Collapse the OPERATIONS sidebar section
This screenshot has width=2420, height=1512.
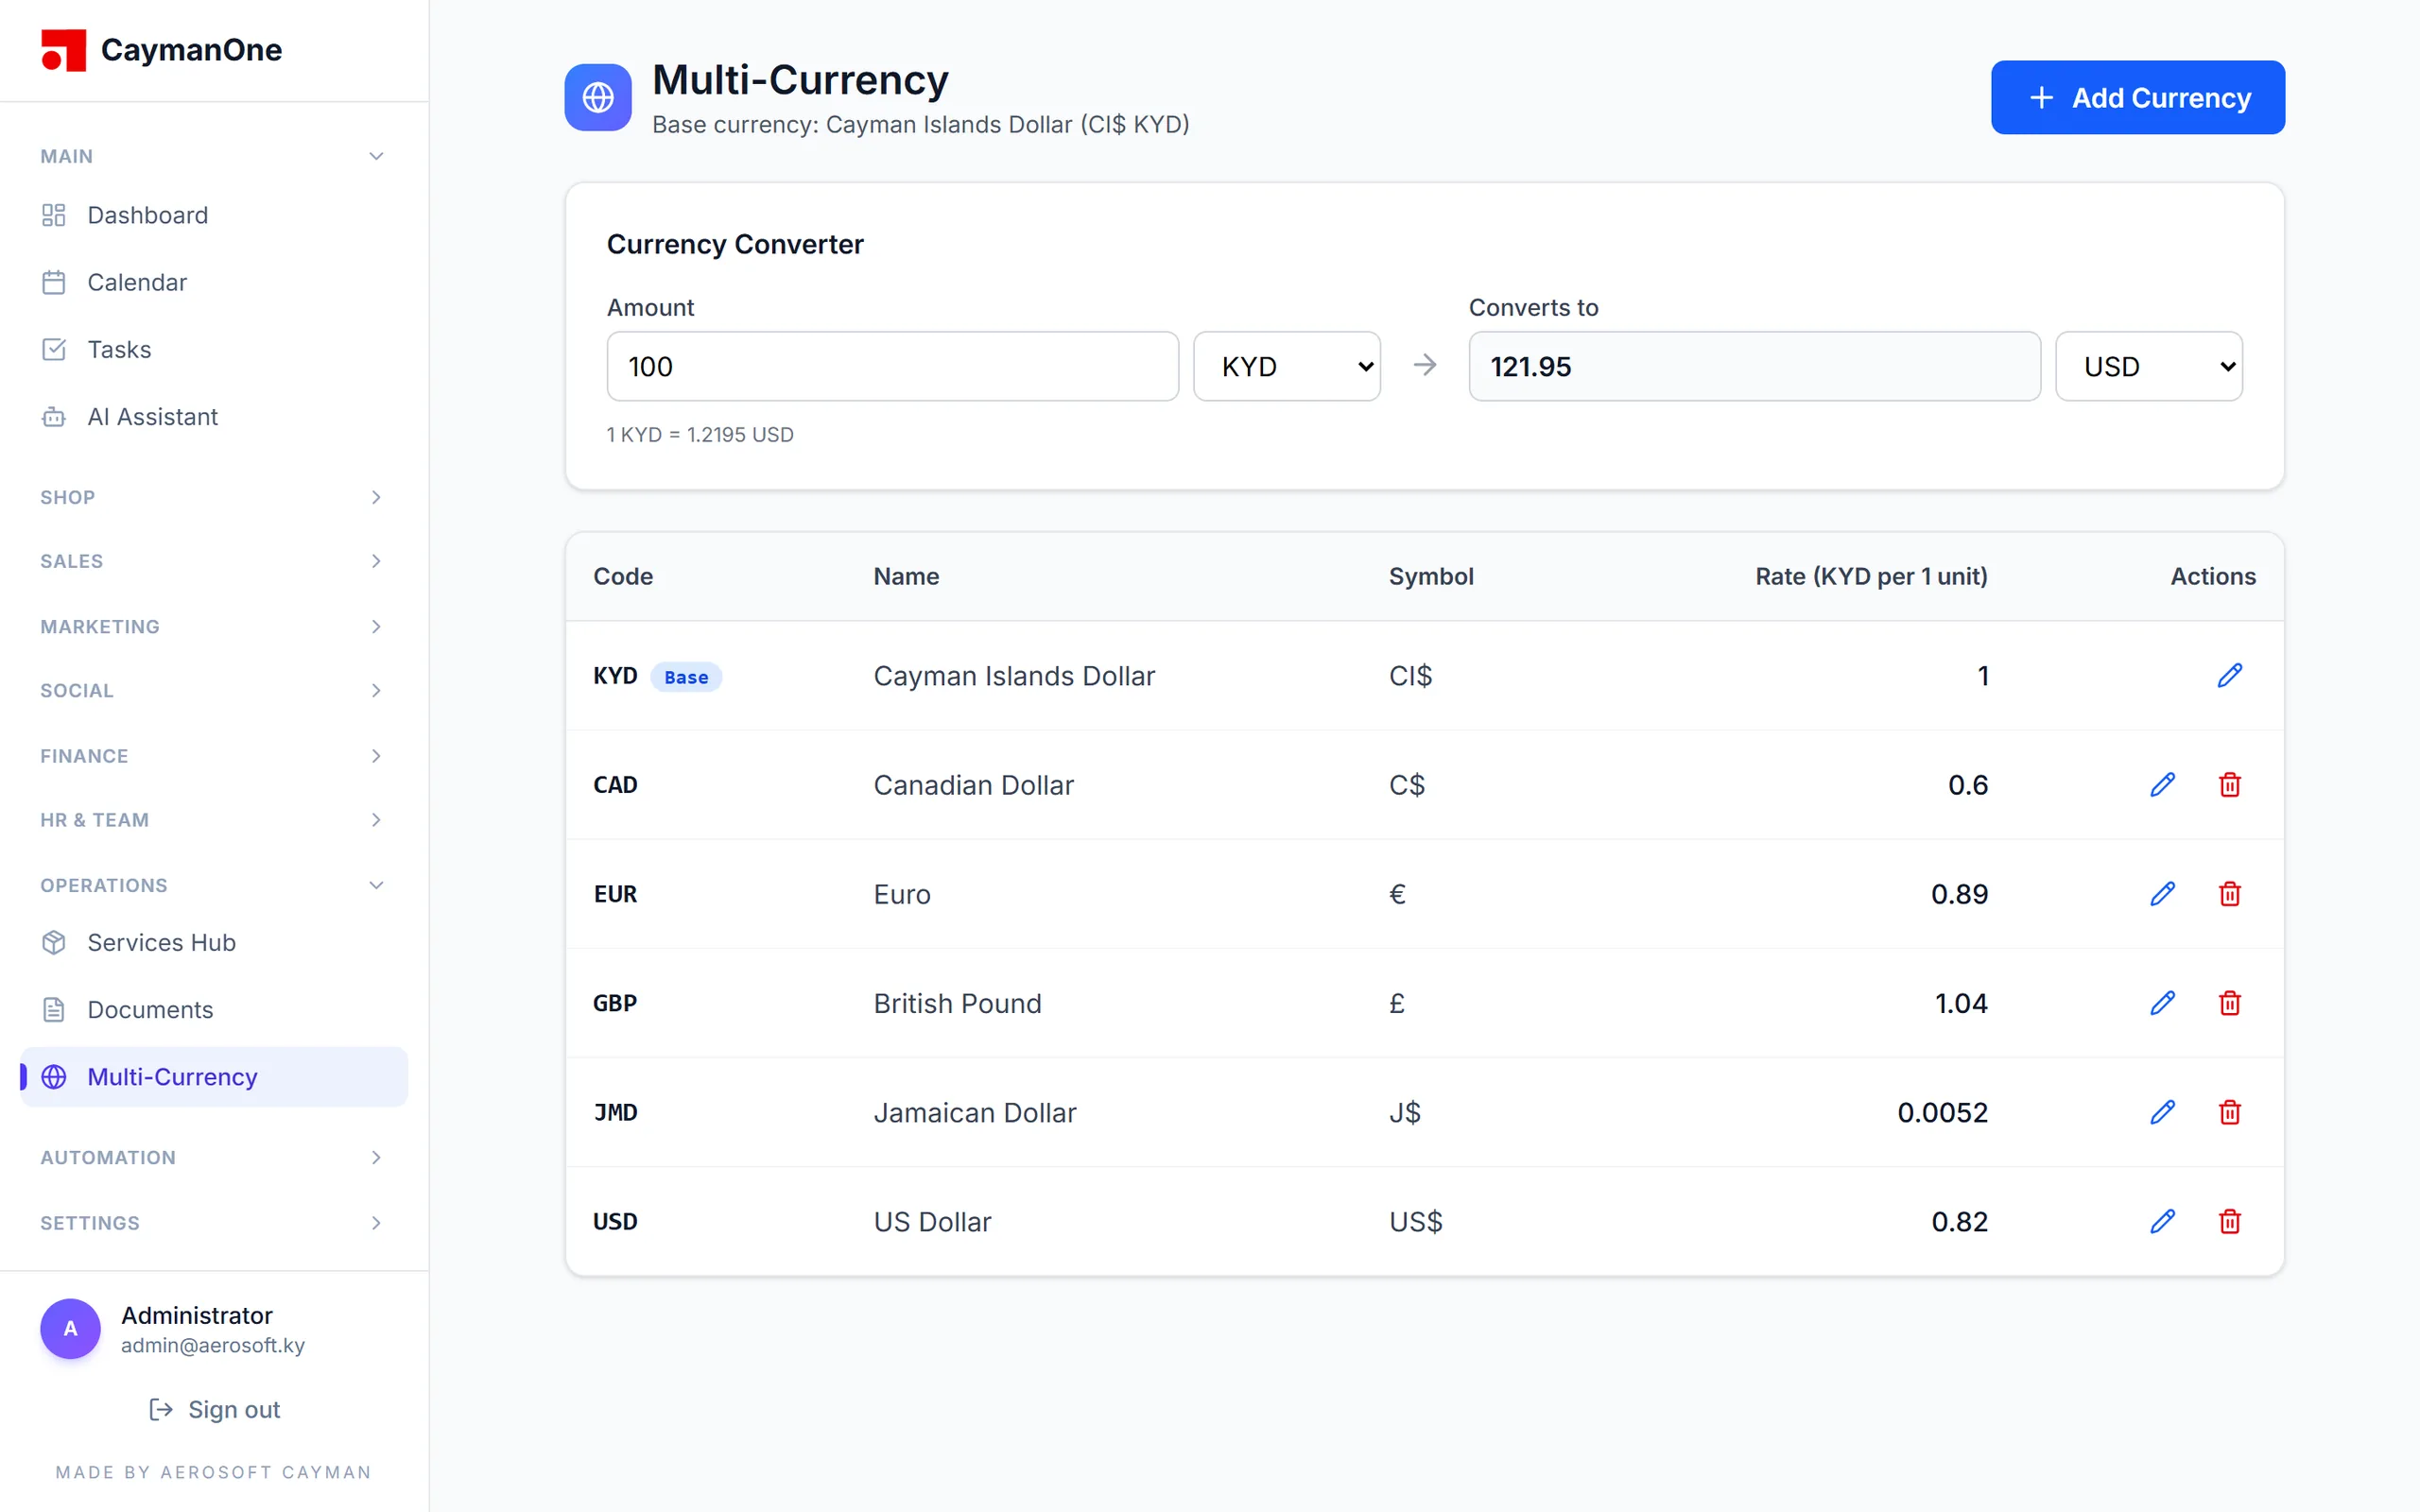click(213, 885)
